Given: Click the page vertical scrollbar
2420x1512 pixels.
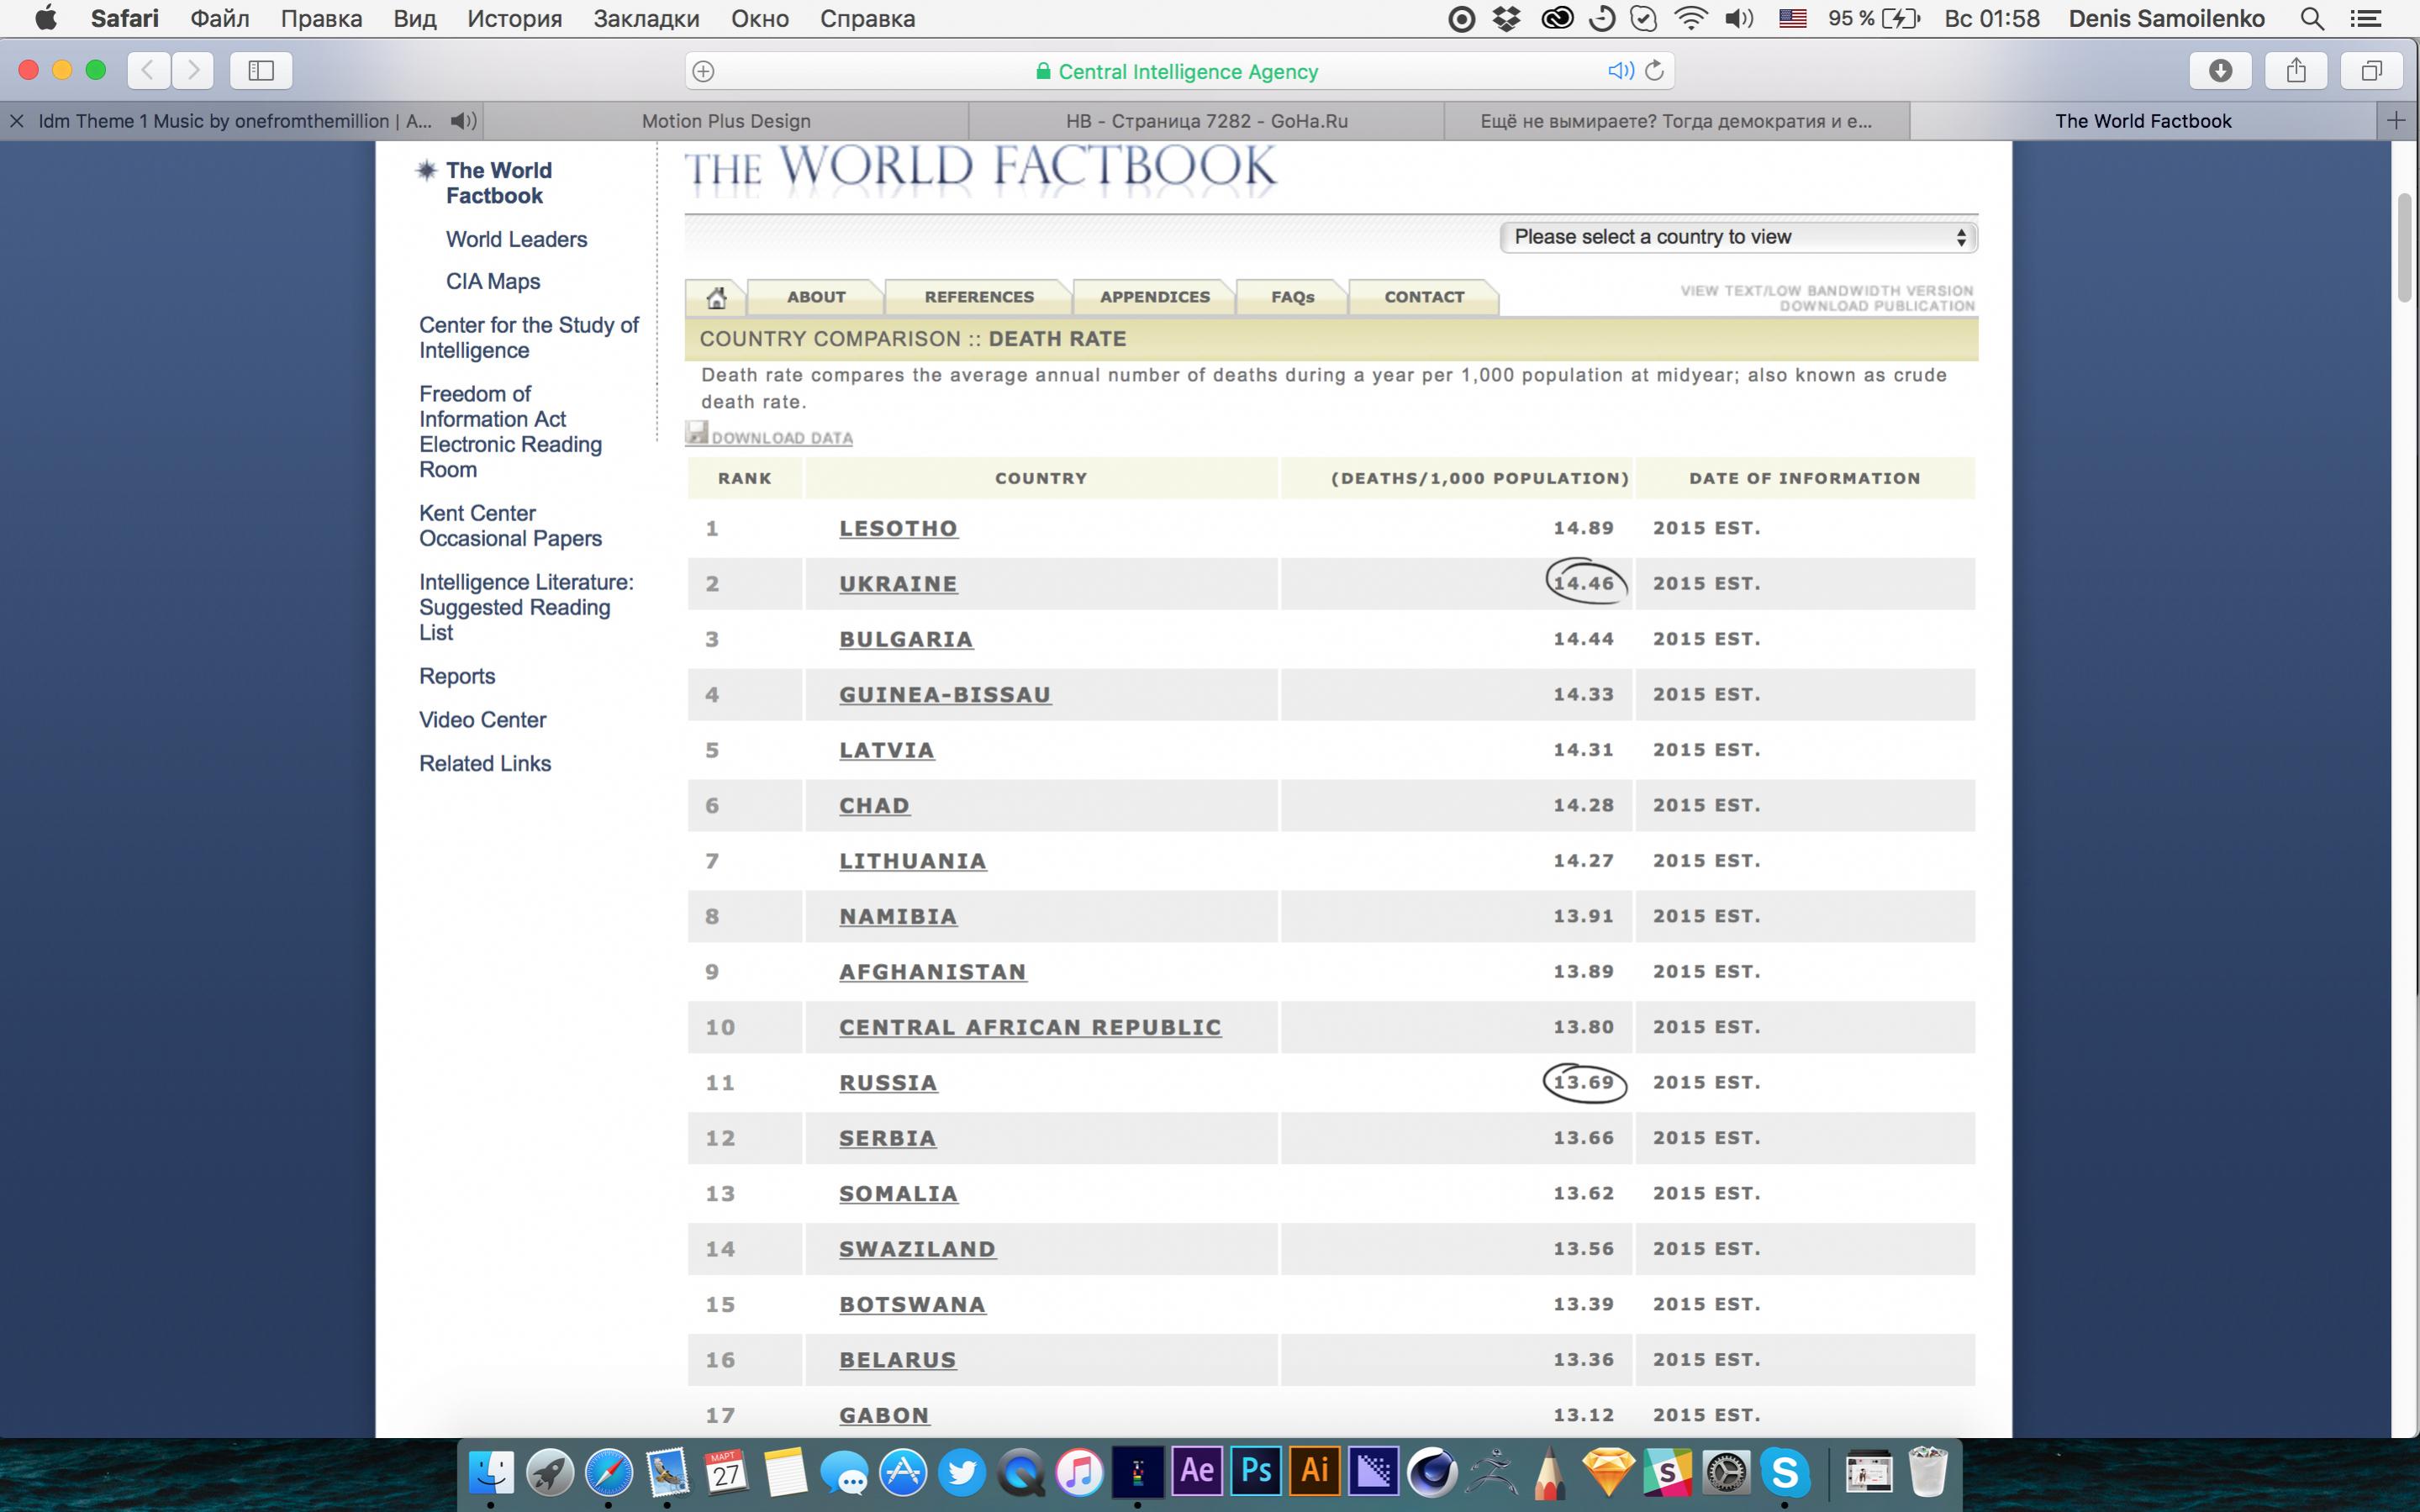Looking at the screenshot, I should [2406, 246].
